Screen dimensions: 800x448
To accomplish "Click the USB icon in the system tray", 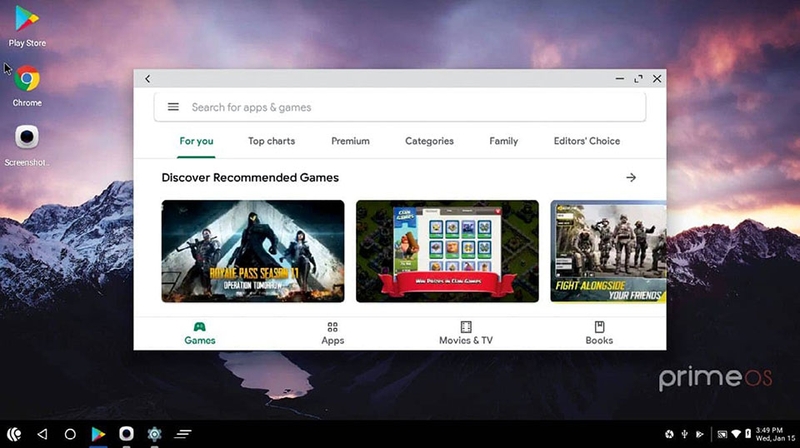I will pyautogui.click(x=685, y=434).
